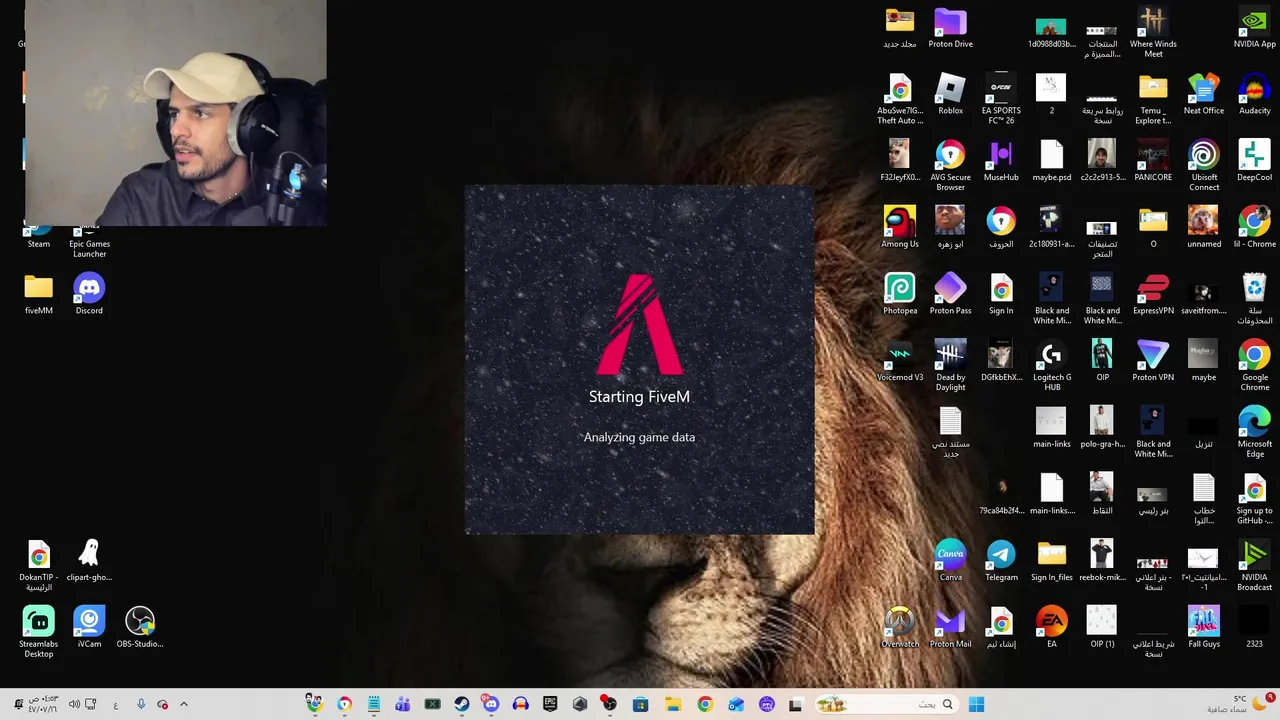
Task: Launch Fall Guys desktop shortcut
Action: click(x=1204, y=629)
